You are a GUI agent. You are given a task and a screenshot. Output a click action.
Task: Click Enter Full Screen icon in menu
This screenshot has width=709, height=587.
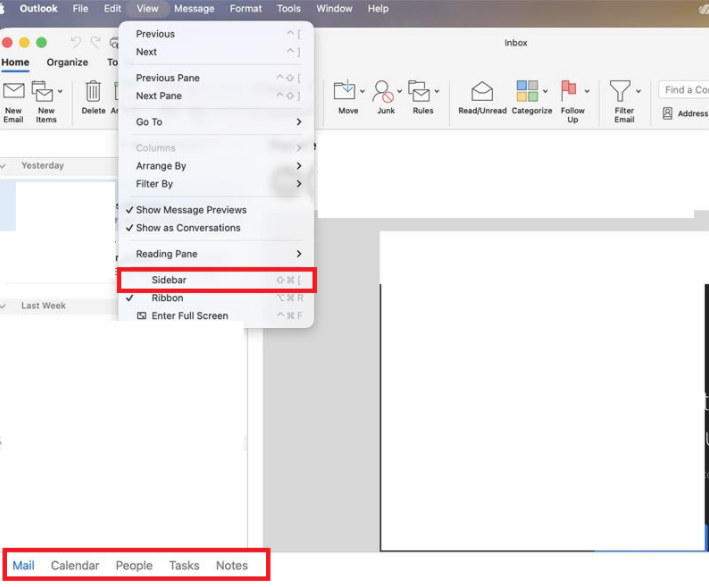(142, 316)
